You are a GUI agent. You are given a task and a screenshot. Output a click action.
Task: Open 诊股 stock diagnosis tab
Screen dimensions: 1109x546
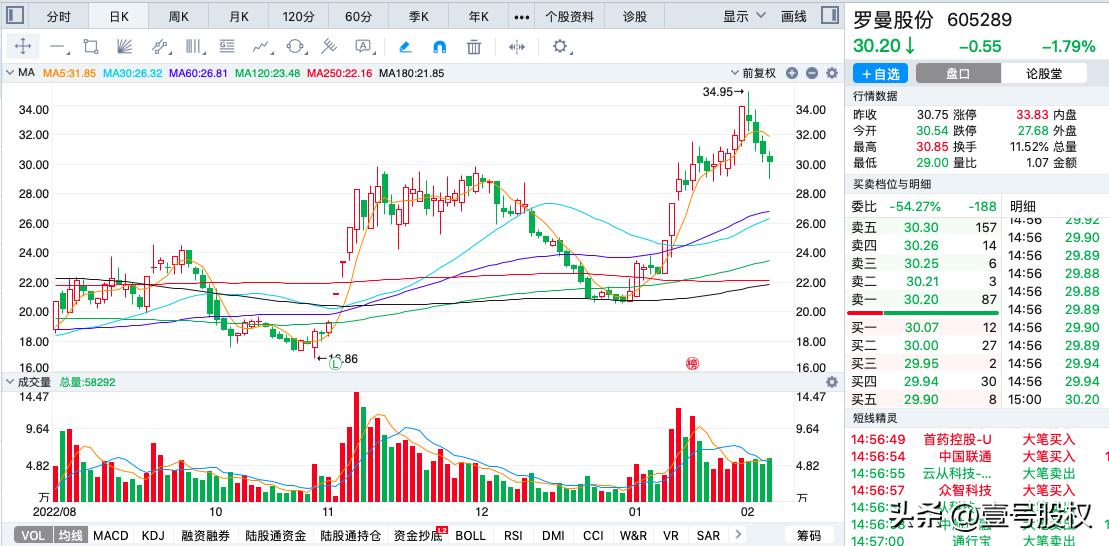click(634, 16)
